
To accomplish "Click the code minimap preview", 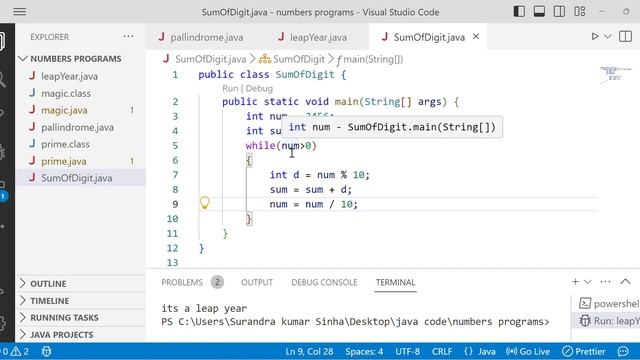I will (615, 76).
